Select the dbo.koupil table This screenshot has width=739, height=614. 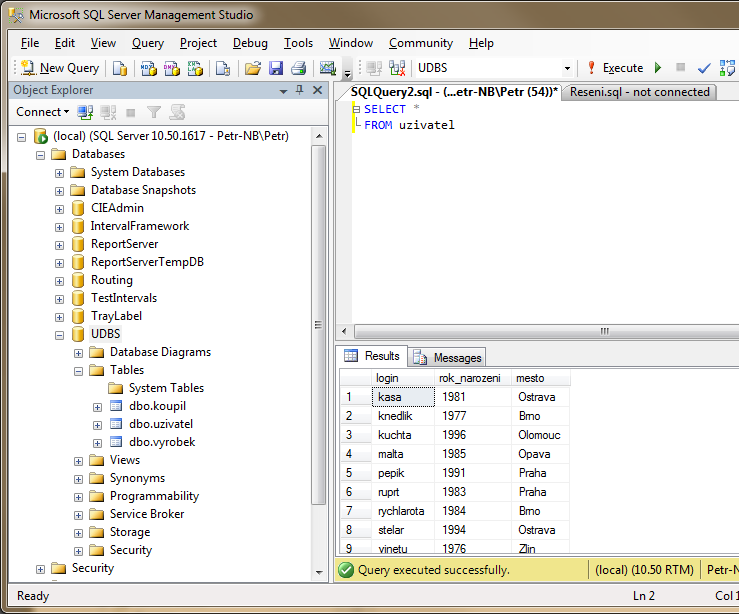[x=157, y=406]
